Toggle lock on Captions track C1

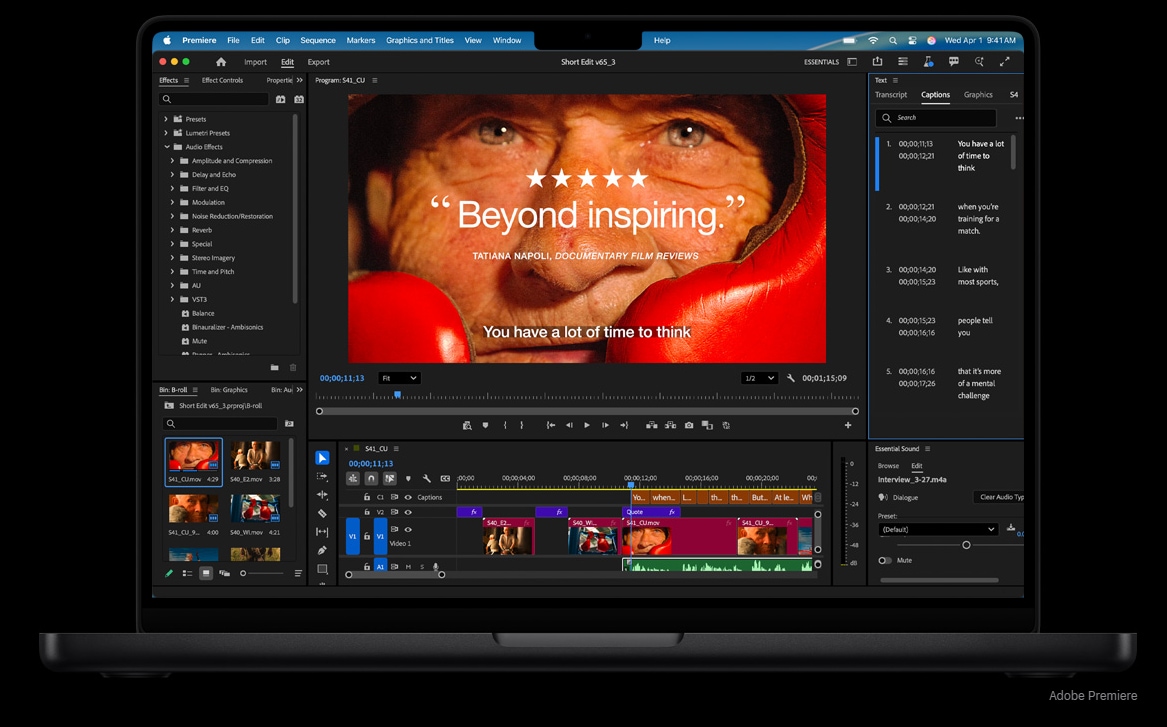pos(367,497)
